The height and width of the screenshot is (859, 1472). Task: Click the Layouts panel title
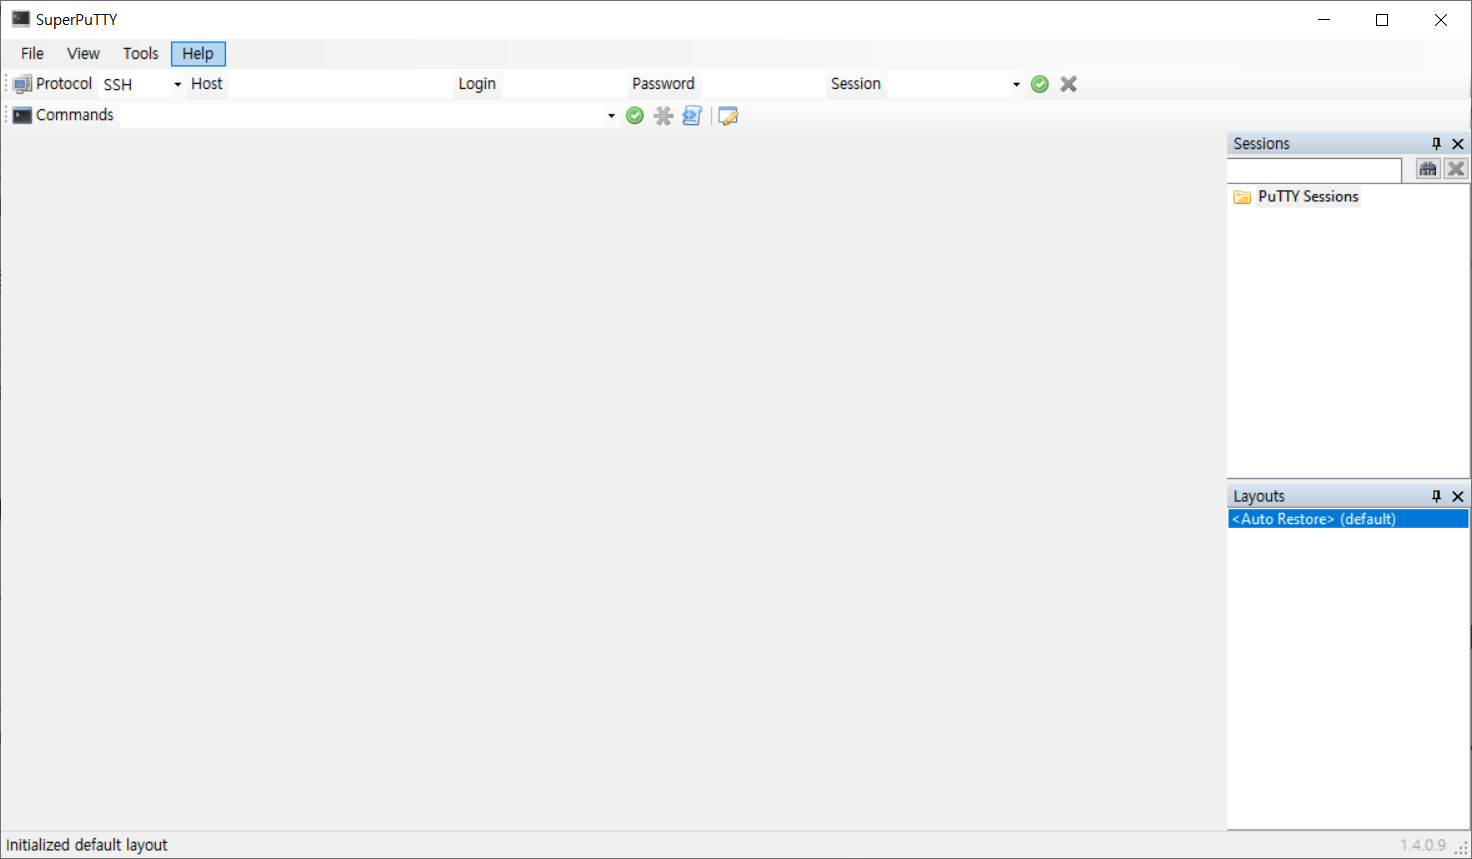click(1258, 496)
